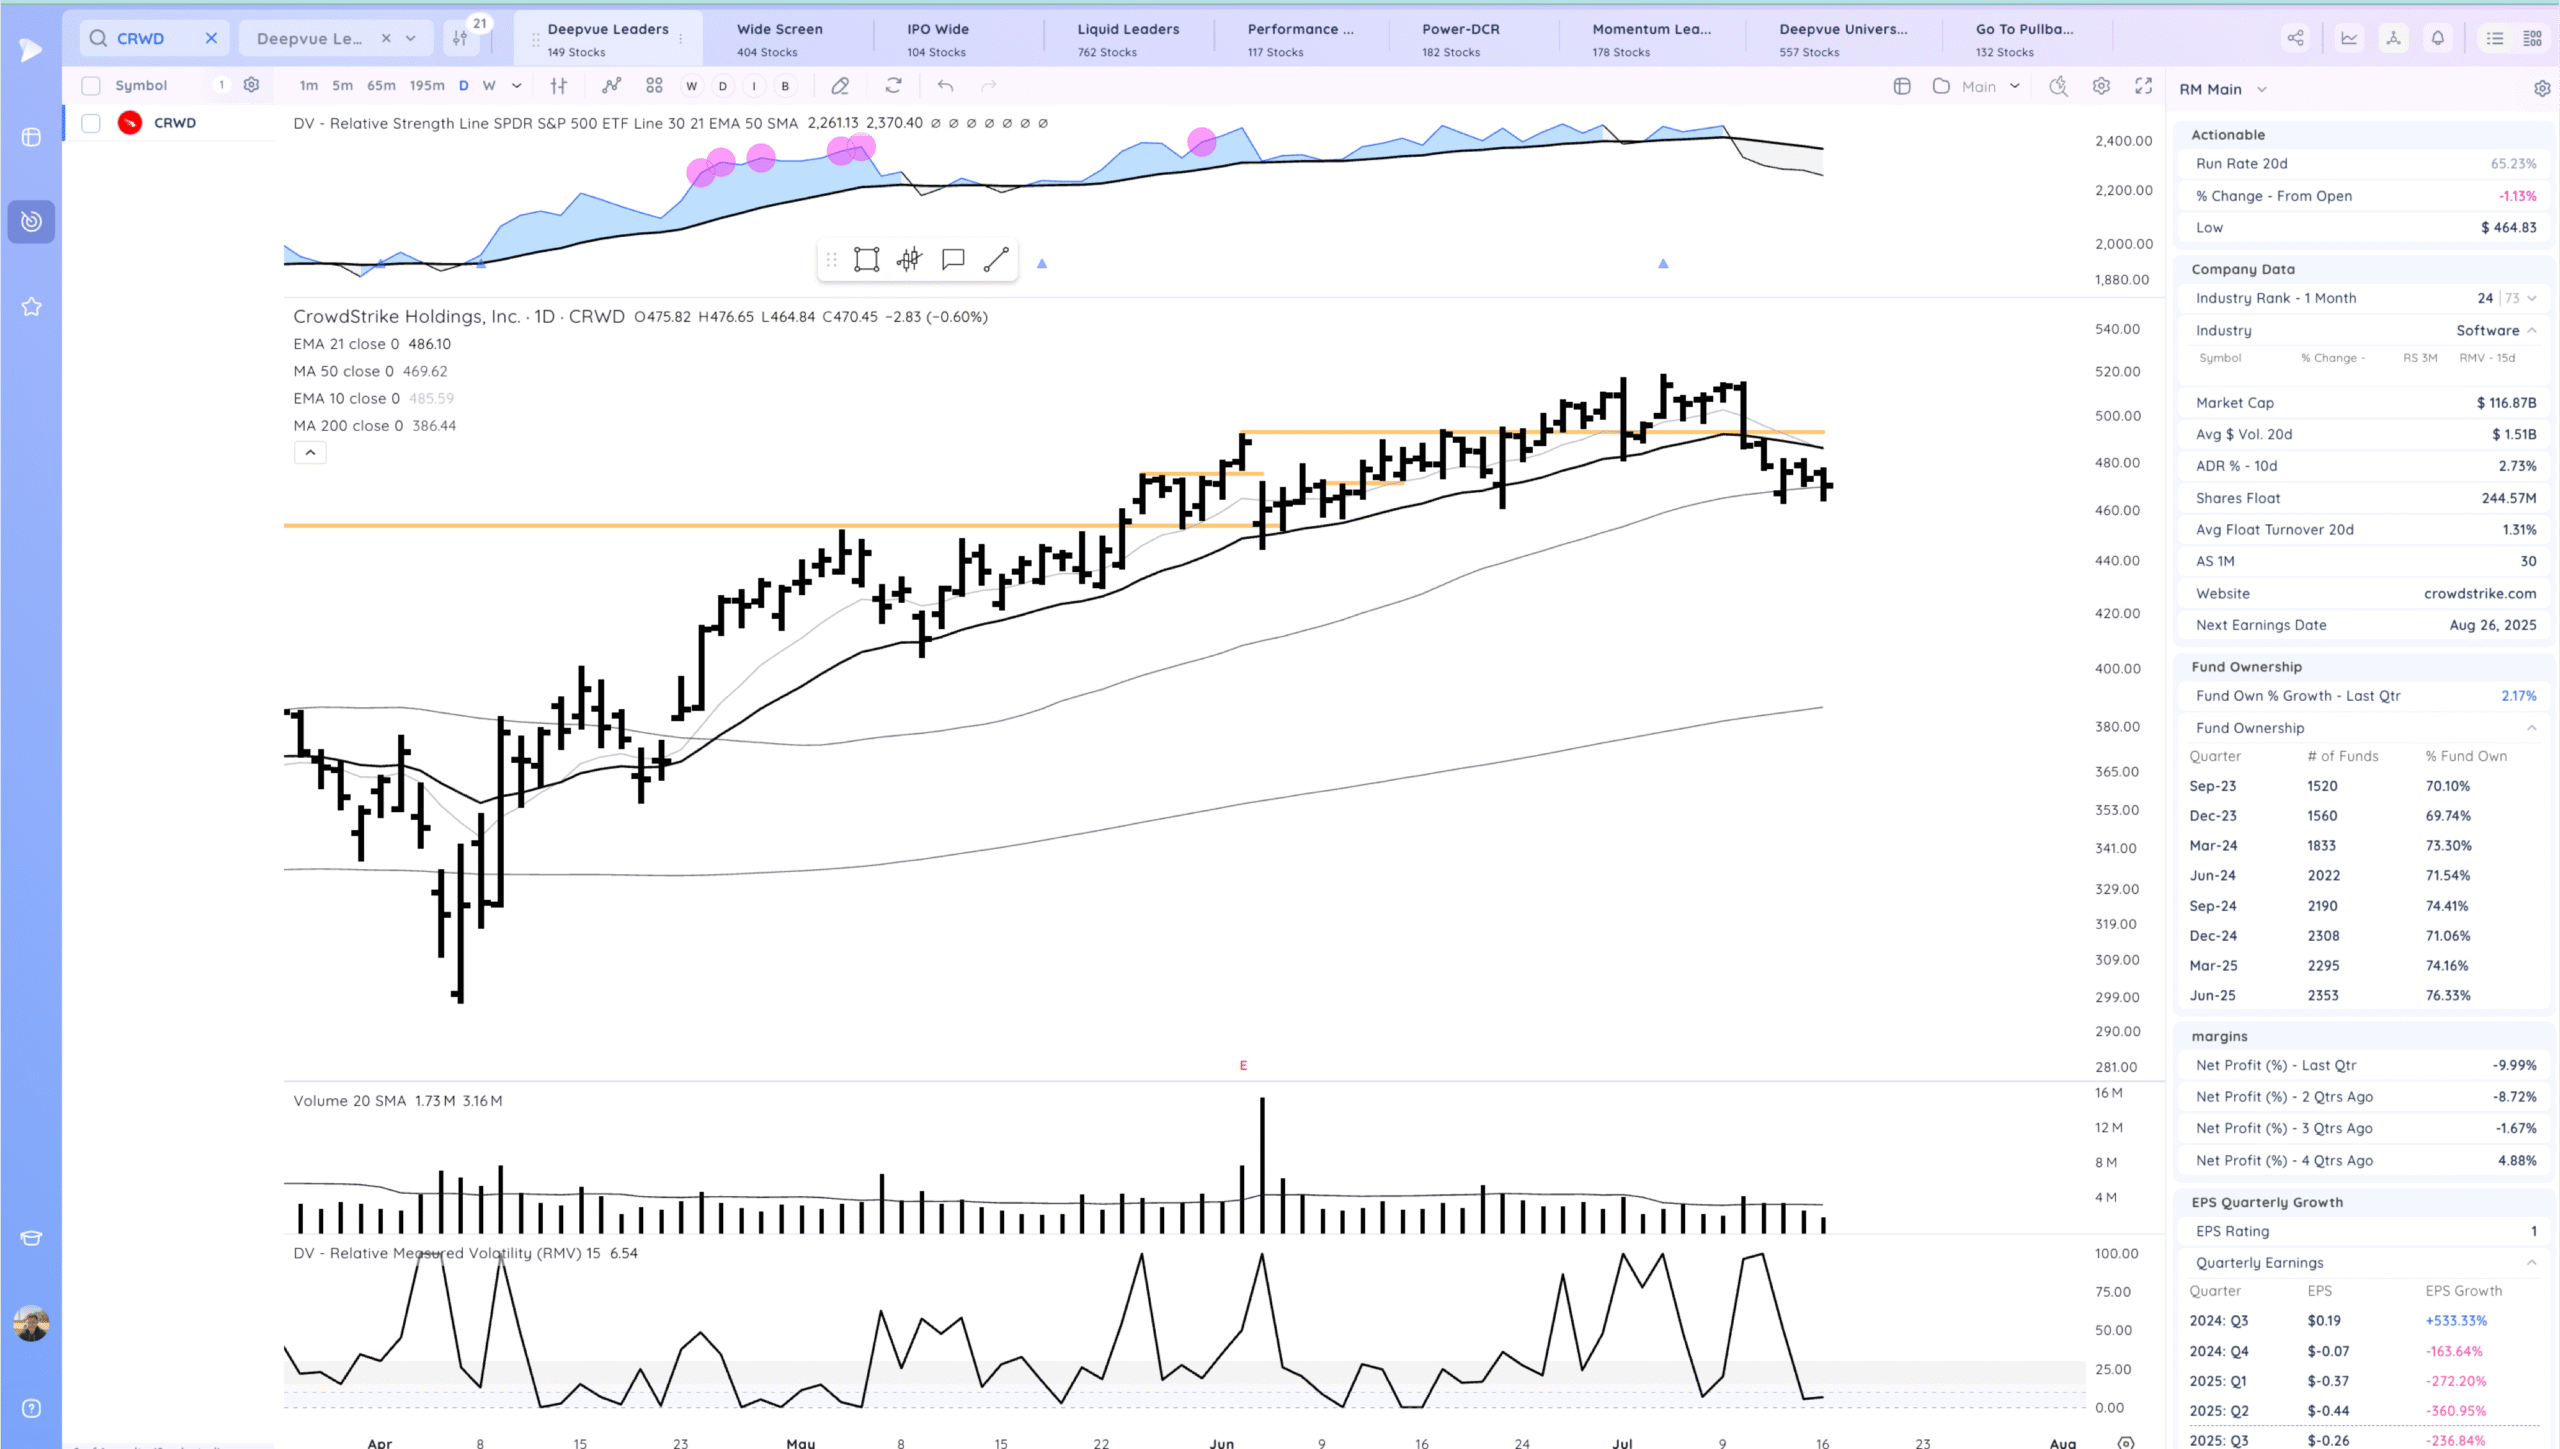Screen dimensions: 2560x1449
Task: Tick the select-all Symbol checkbox
Action: pos(91,86)
